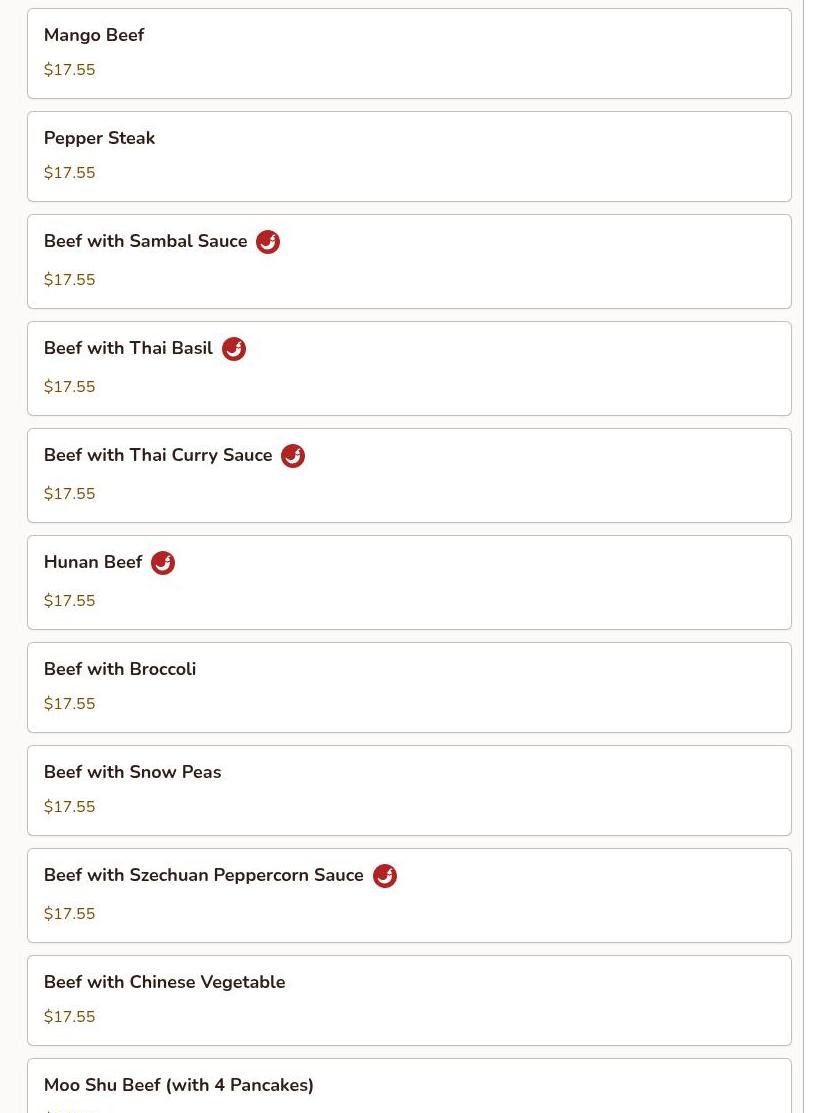Choose Beef with Broccoli
The image size is (824, 1113).
point(410,688)
